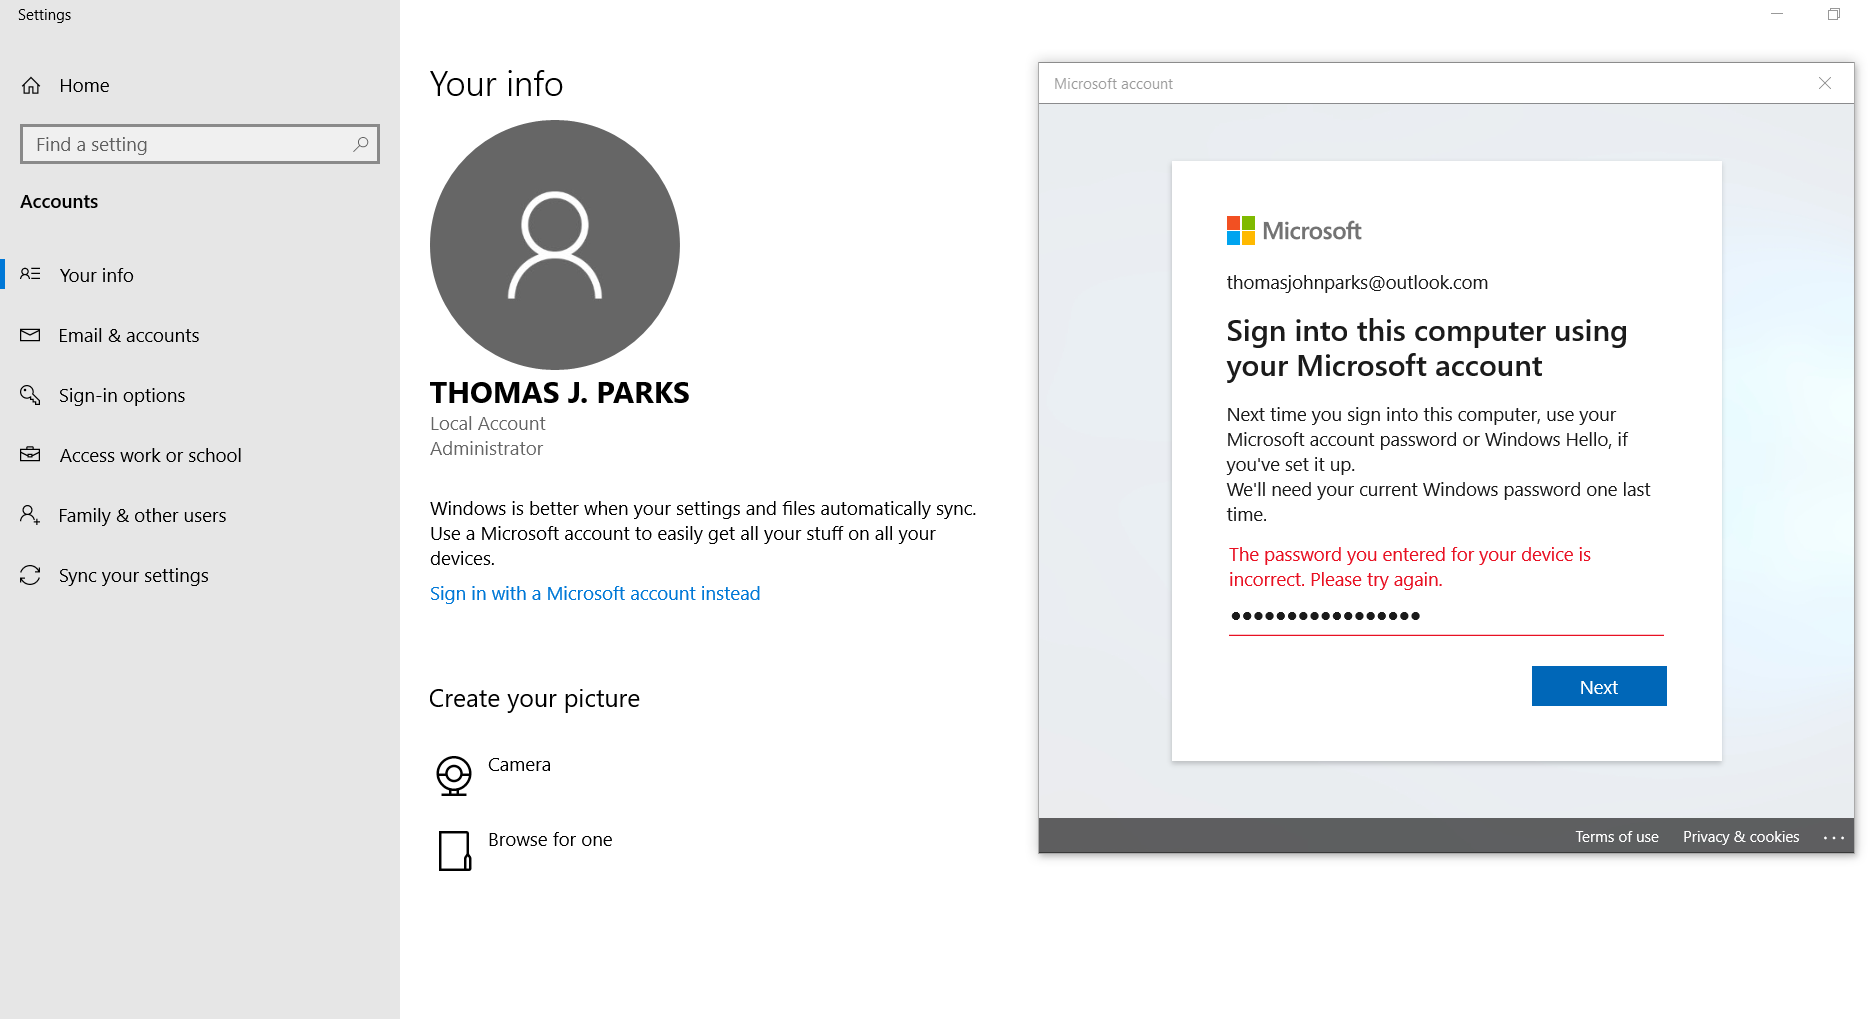The image size is (1875, 1019).
Task: Click the Windows password input field
Action: click(x=1444, y=616)
